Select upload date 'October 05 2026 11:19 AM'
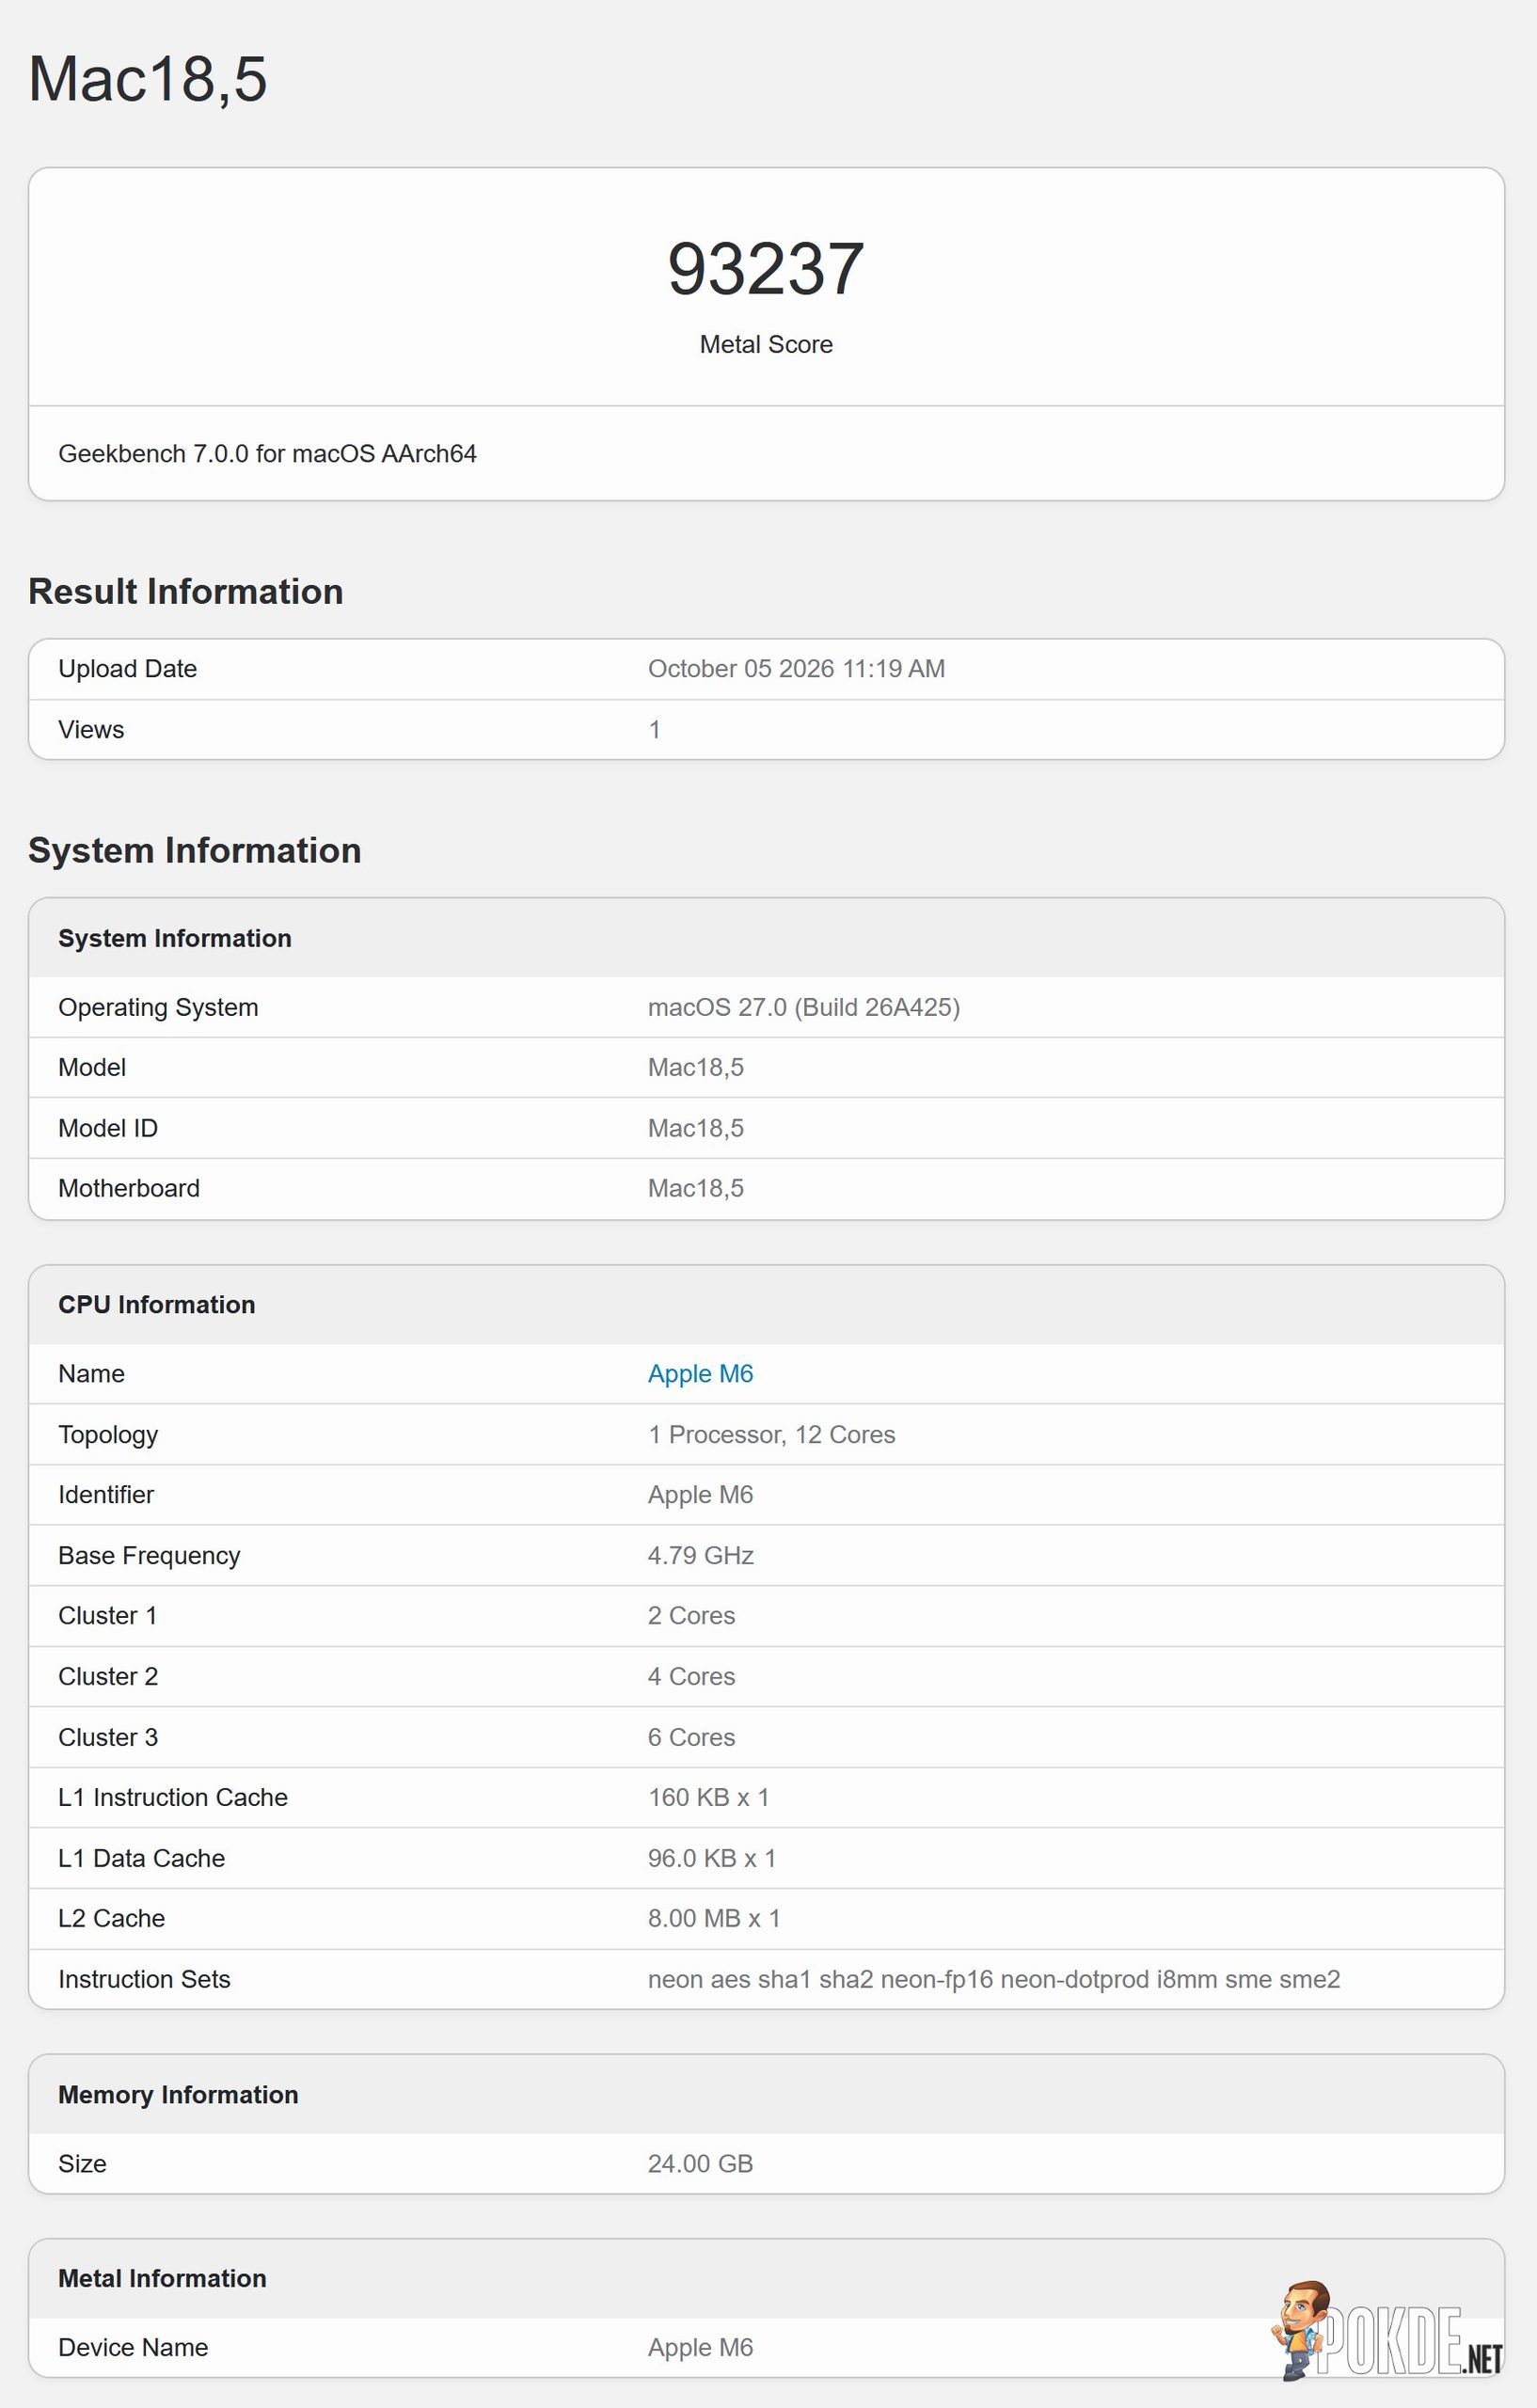The width and height of the screenshot is (1537, 2408). click(796, 669)
